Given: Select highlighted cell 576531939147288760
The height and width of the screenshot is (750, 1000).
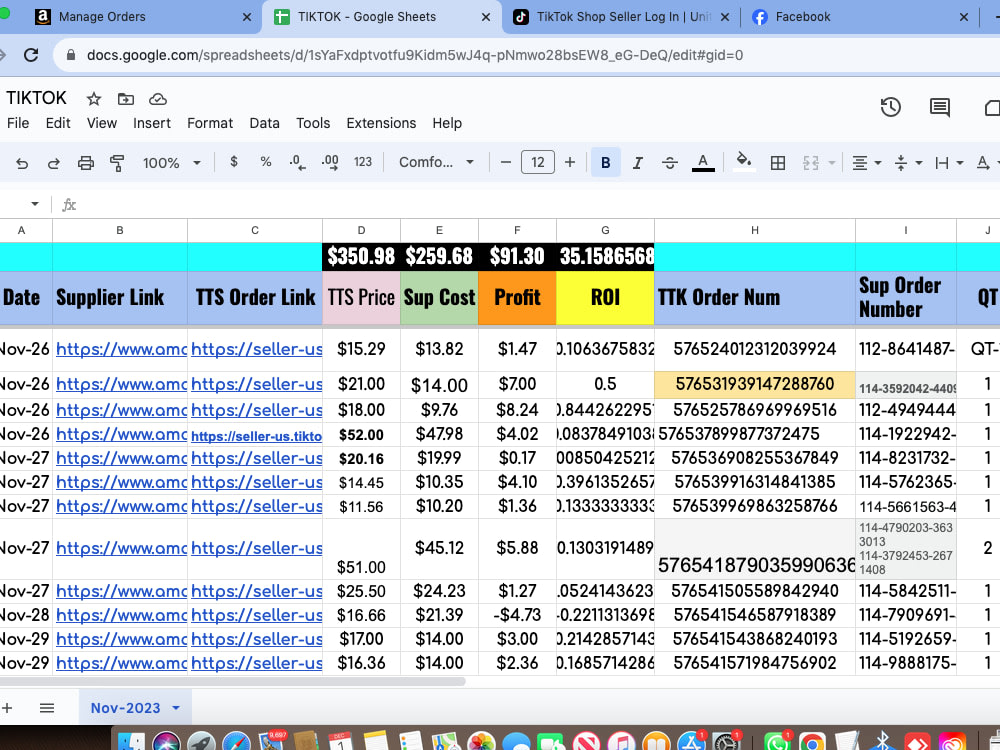Looking at the screenshot, I should point(754,385).
